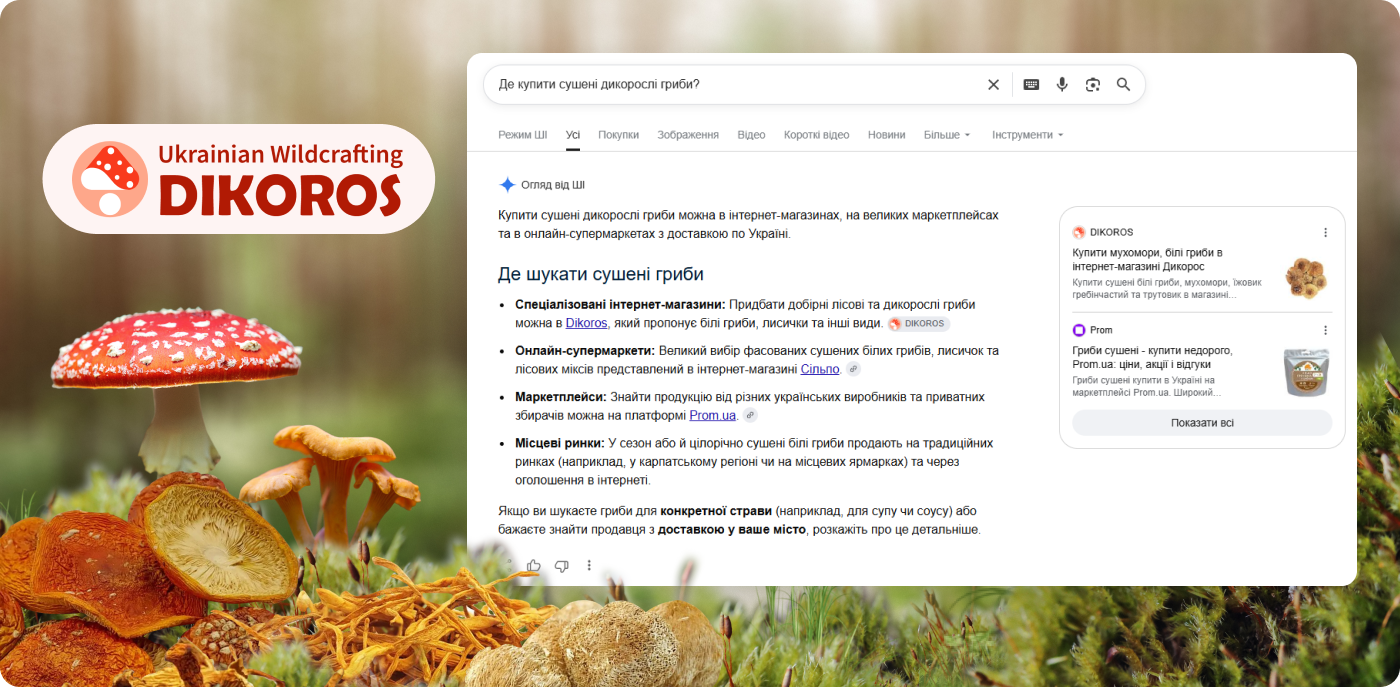Click the link chip icon after Prom.ua
Image resolution: width=1400 pixels, height=687 pixels.
click(750, 415)
